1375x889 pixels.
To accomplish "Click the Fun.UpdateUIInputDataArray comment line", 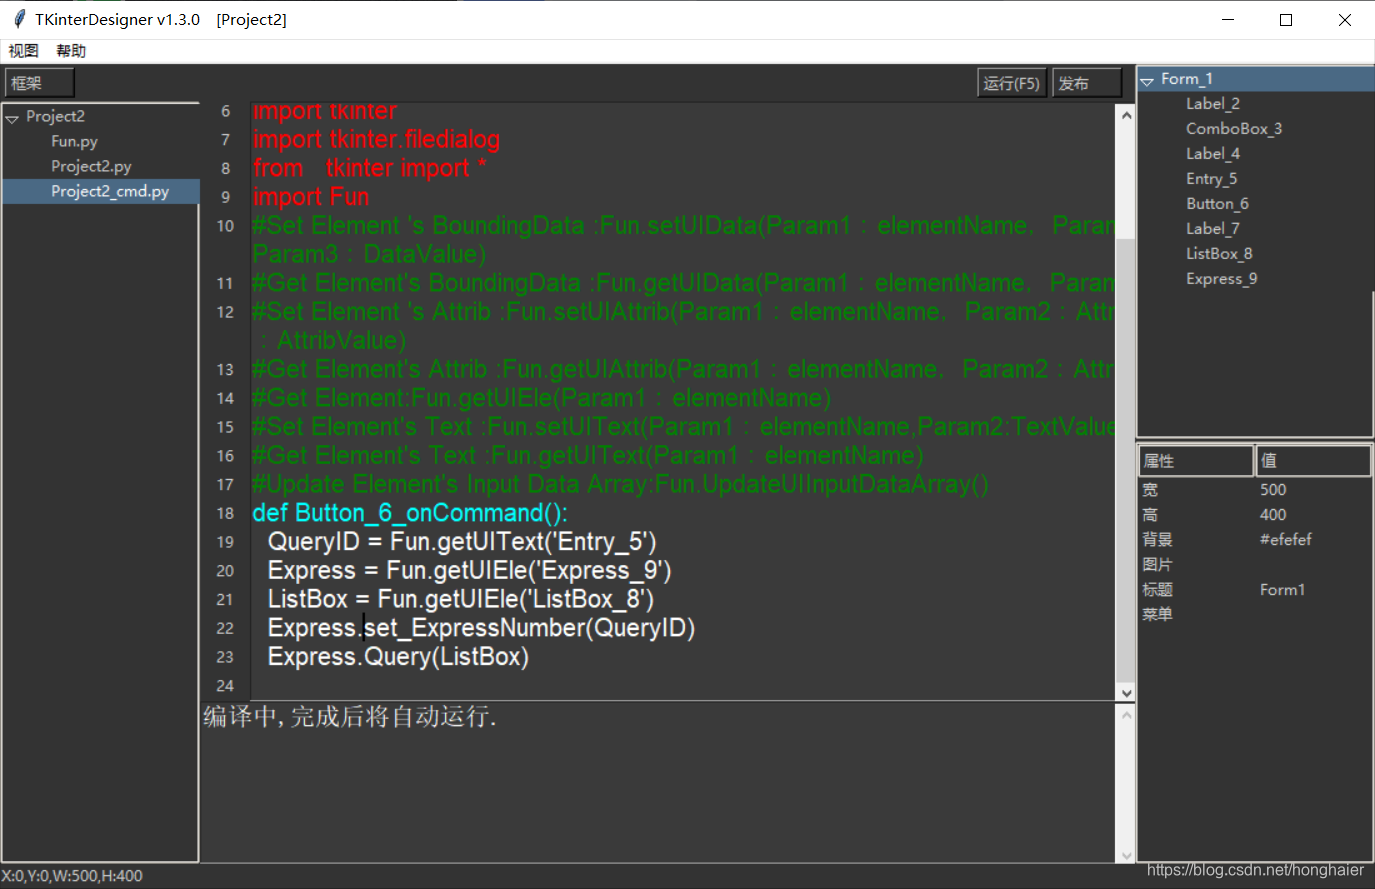I will point(620,485).
